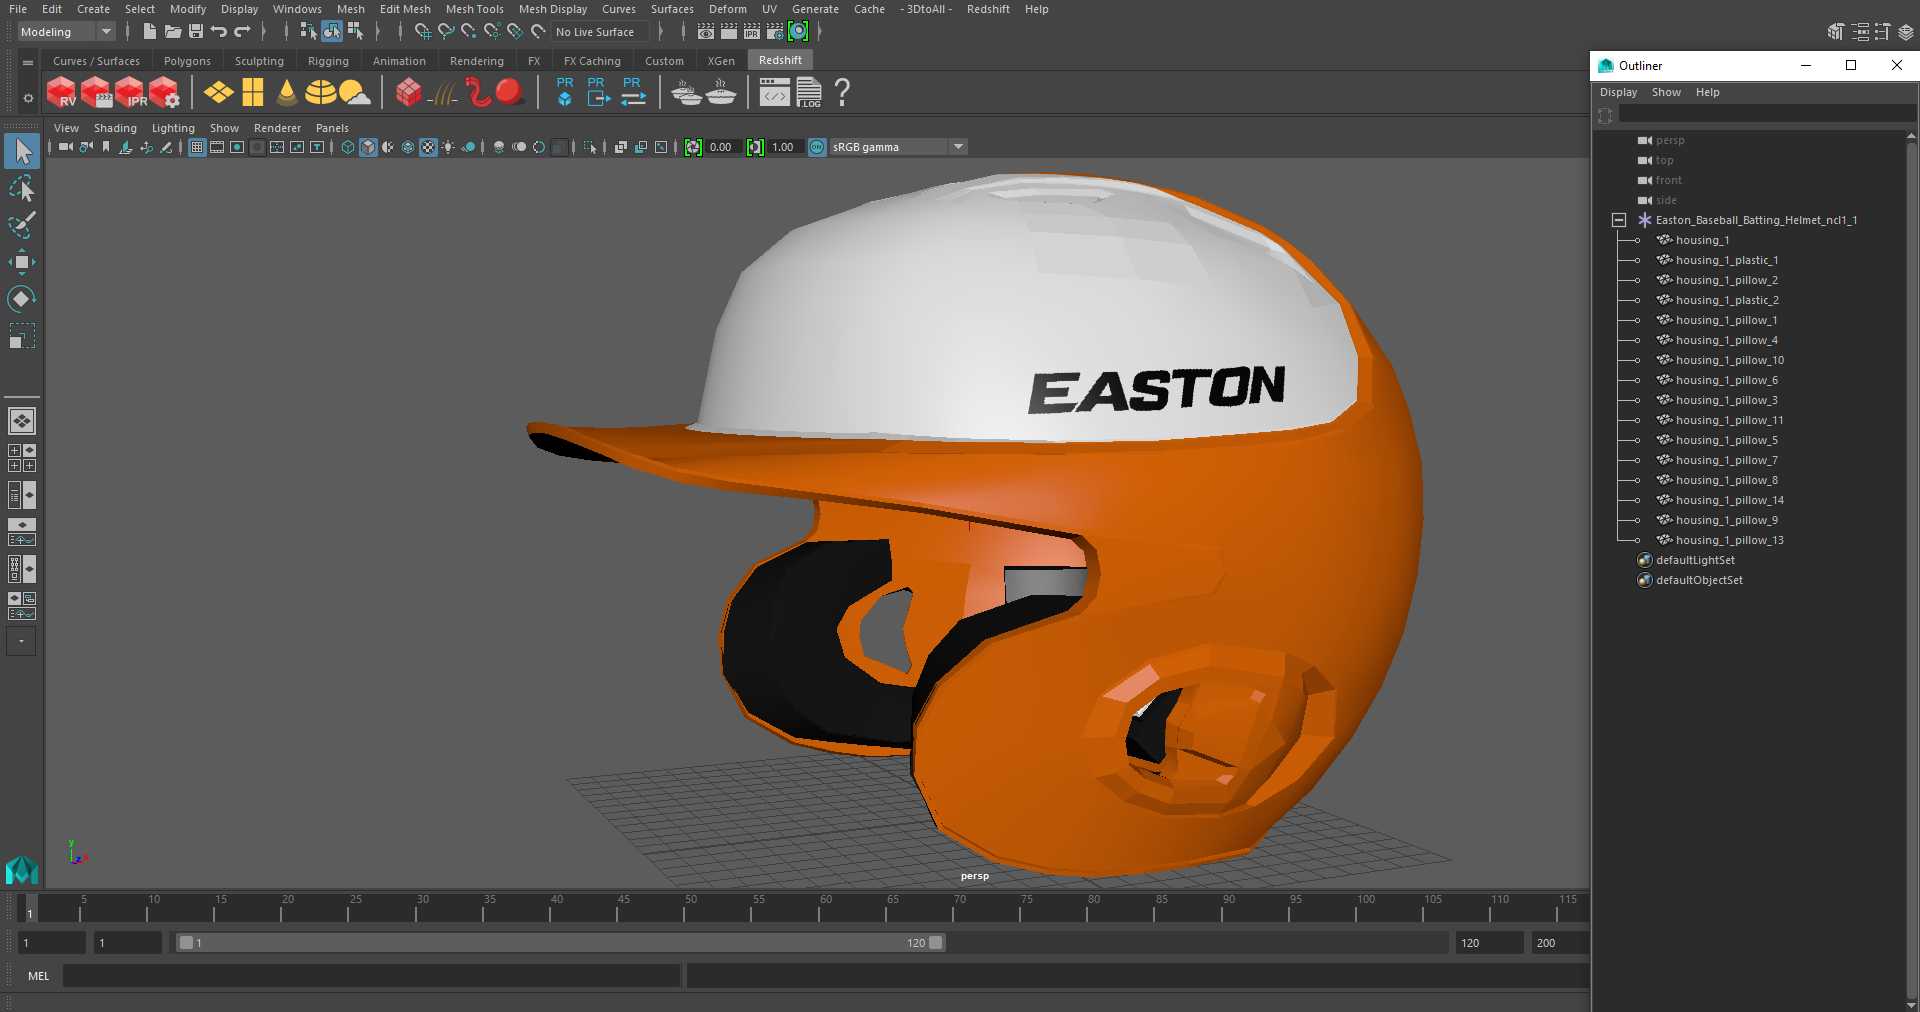This screenshot has width=1920, height=1012.
Task: Open Redshift help question mark icon
Action: [x=842, y=92]
